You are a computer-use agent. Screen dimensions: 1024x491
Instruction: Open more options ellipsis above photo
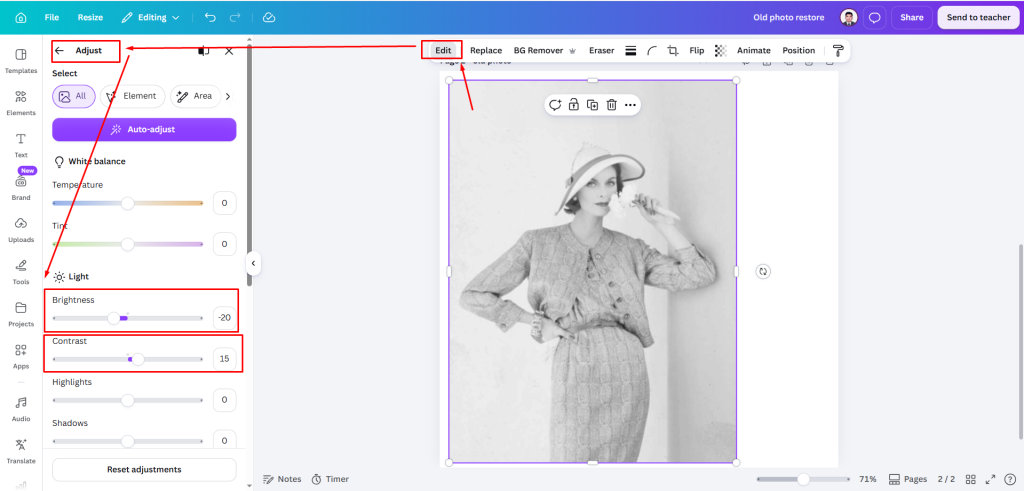coord(630,104)
